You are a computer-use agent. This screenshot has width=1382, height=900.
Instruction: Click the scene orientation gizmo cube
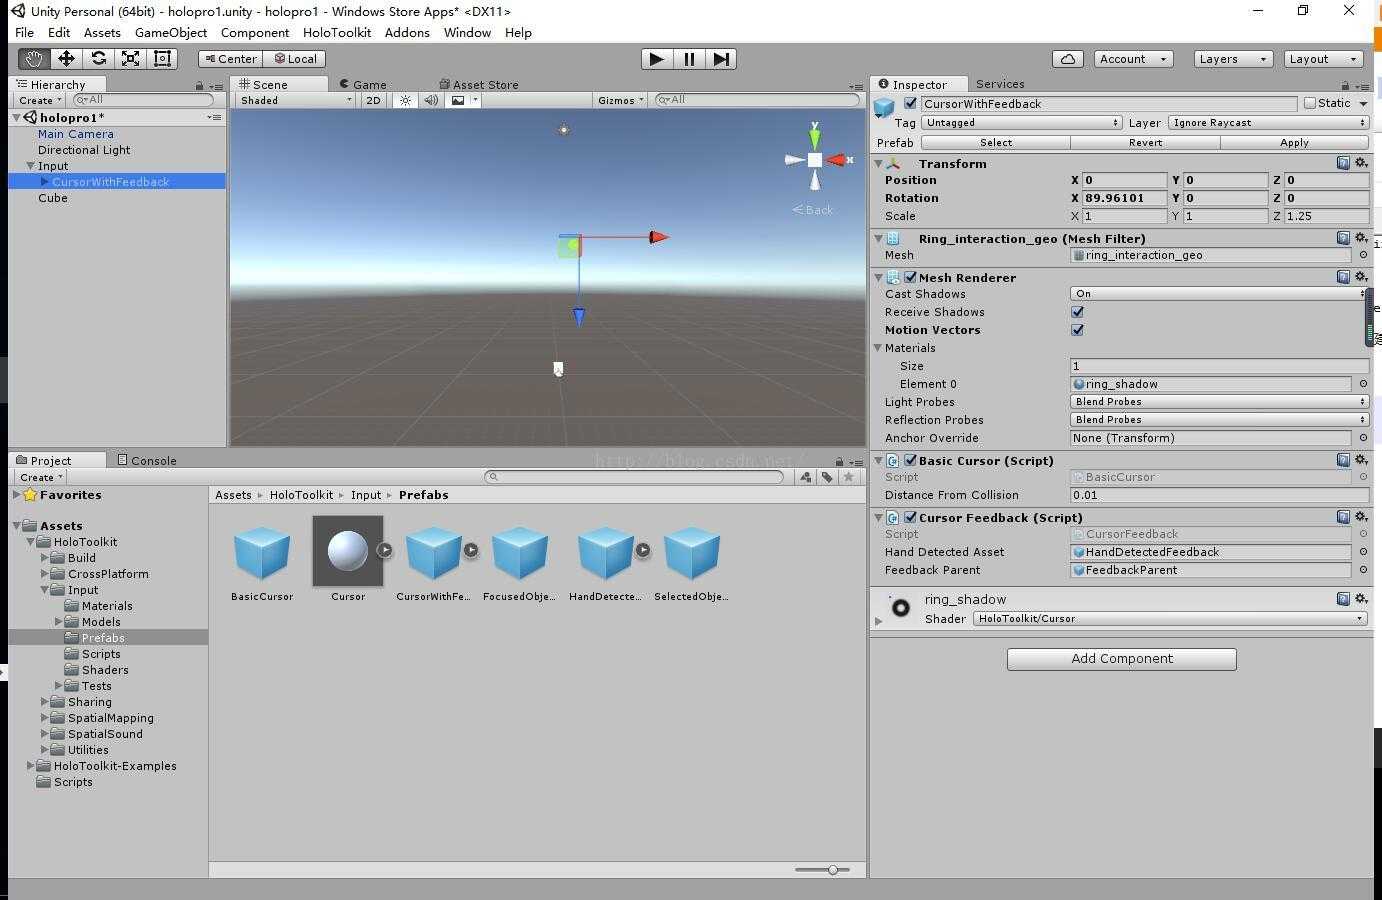point(815,160)
